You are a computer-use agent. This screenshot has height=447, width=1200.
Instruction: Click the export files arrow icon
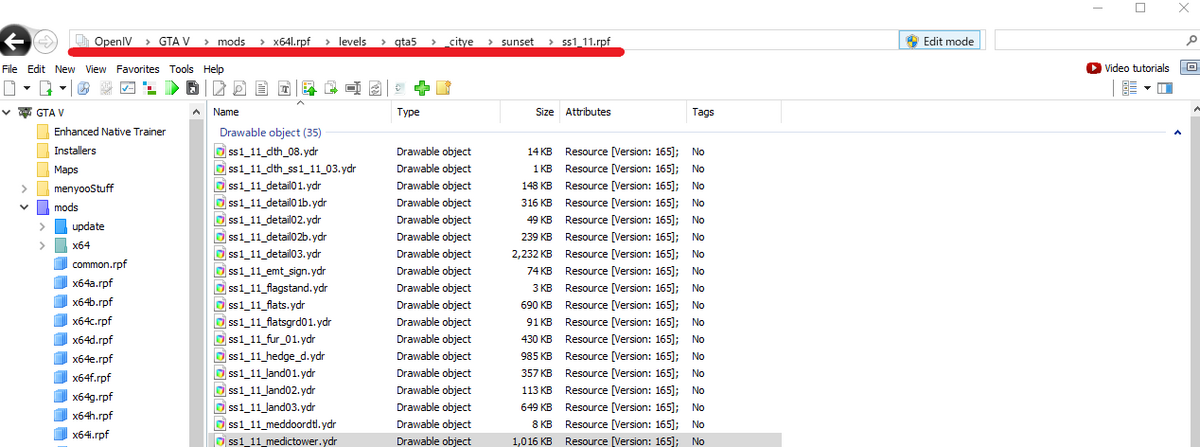331,88
